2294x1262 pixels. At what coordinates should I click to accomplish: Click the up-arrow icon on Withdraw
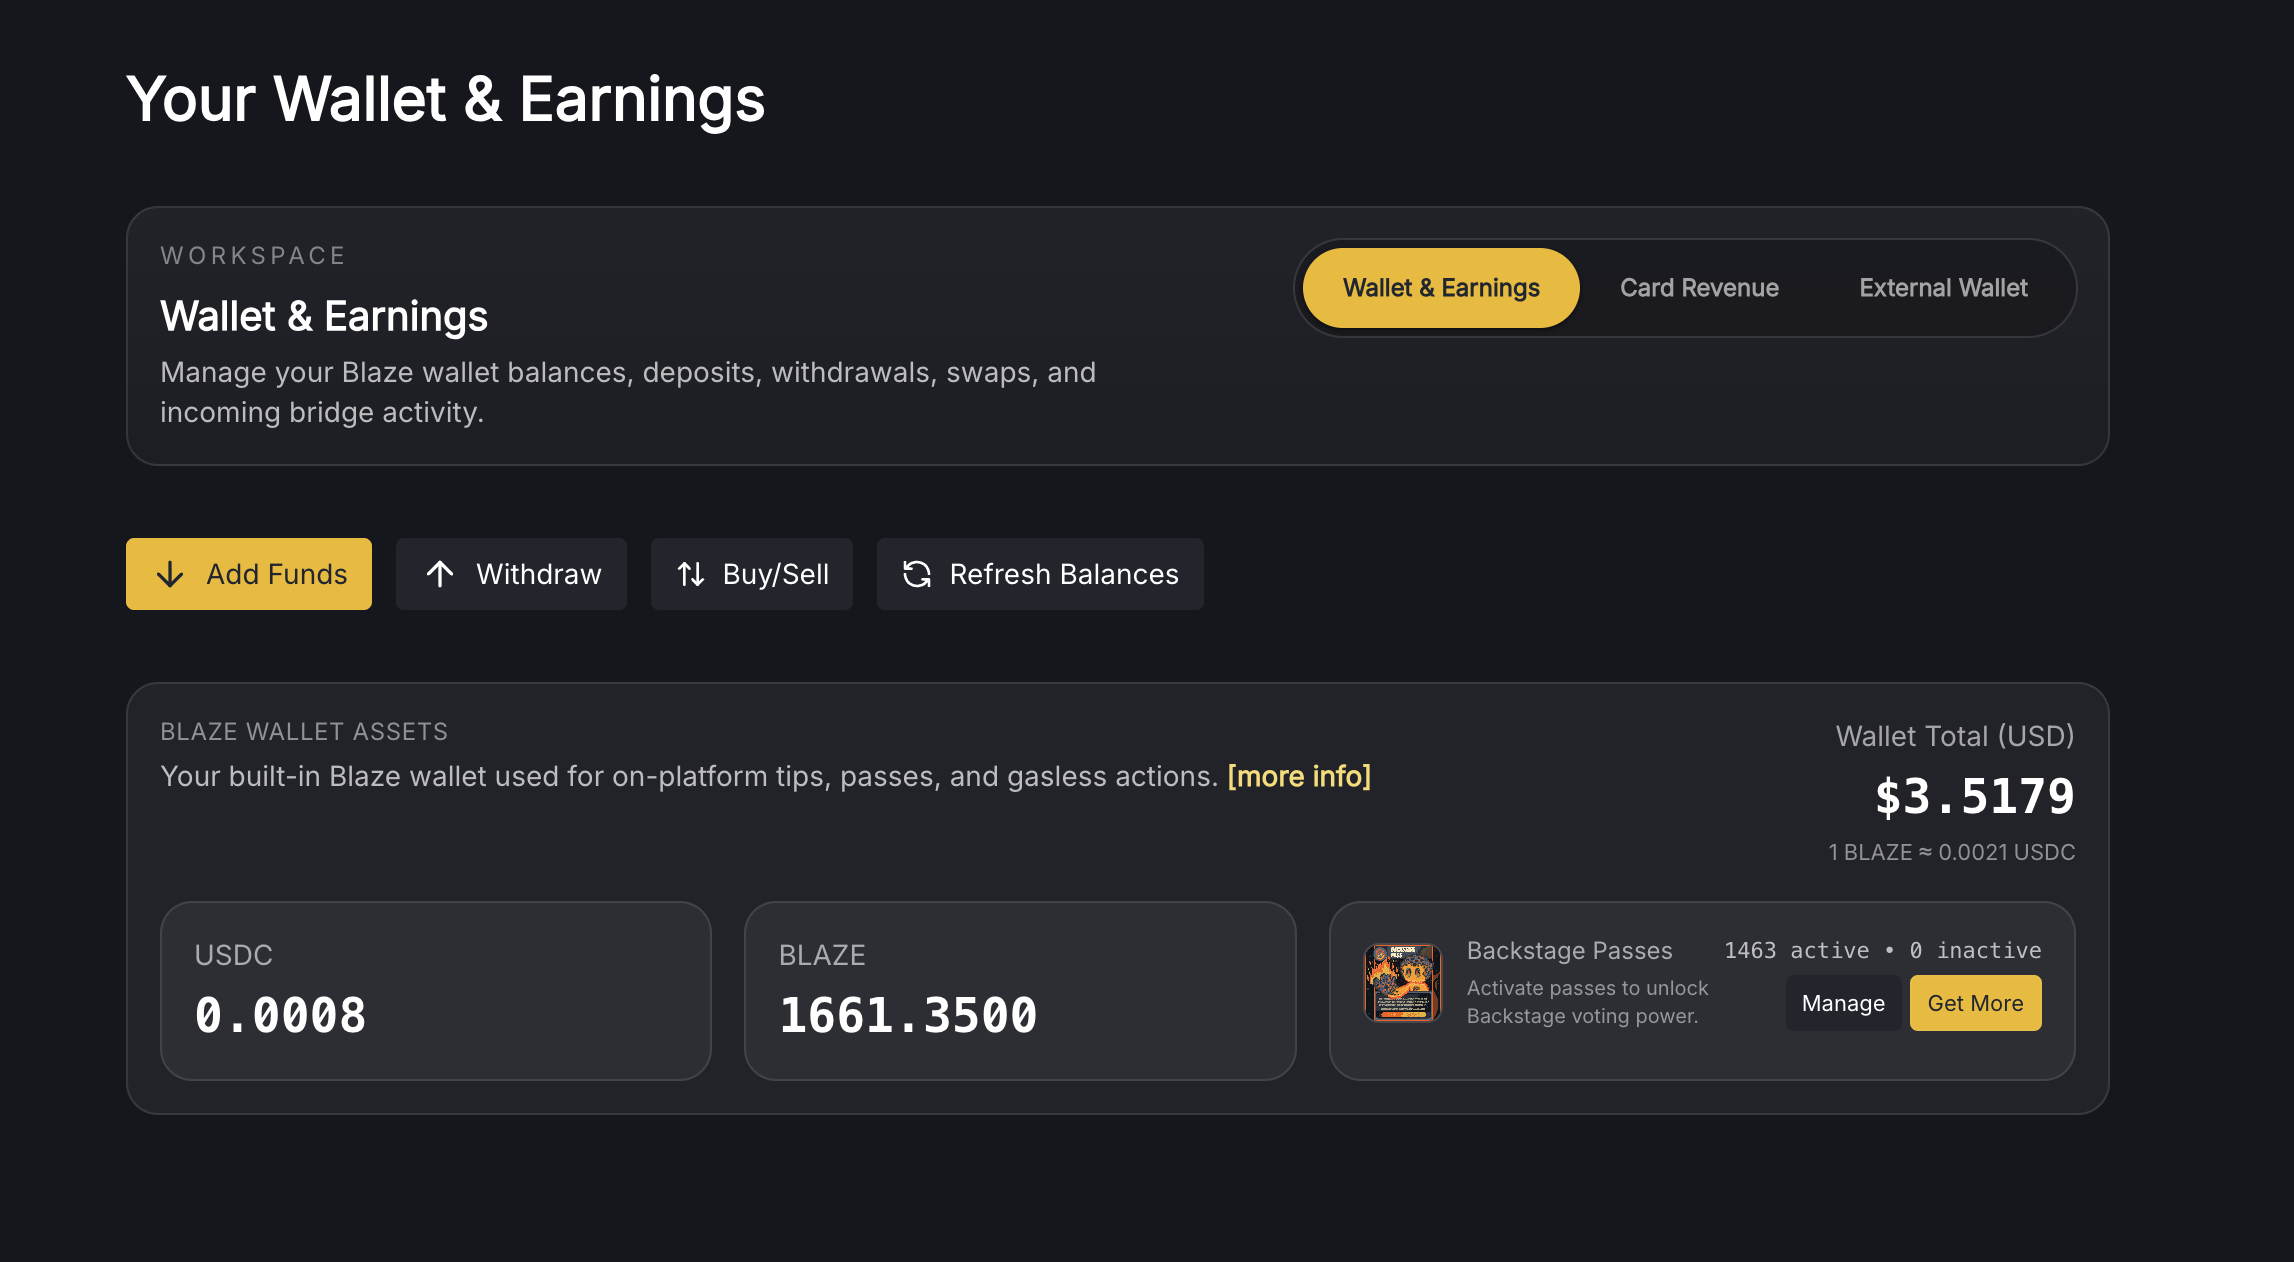click(x=440, y=574)
